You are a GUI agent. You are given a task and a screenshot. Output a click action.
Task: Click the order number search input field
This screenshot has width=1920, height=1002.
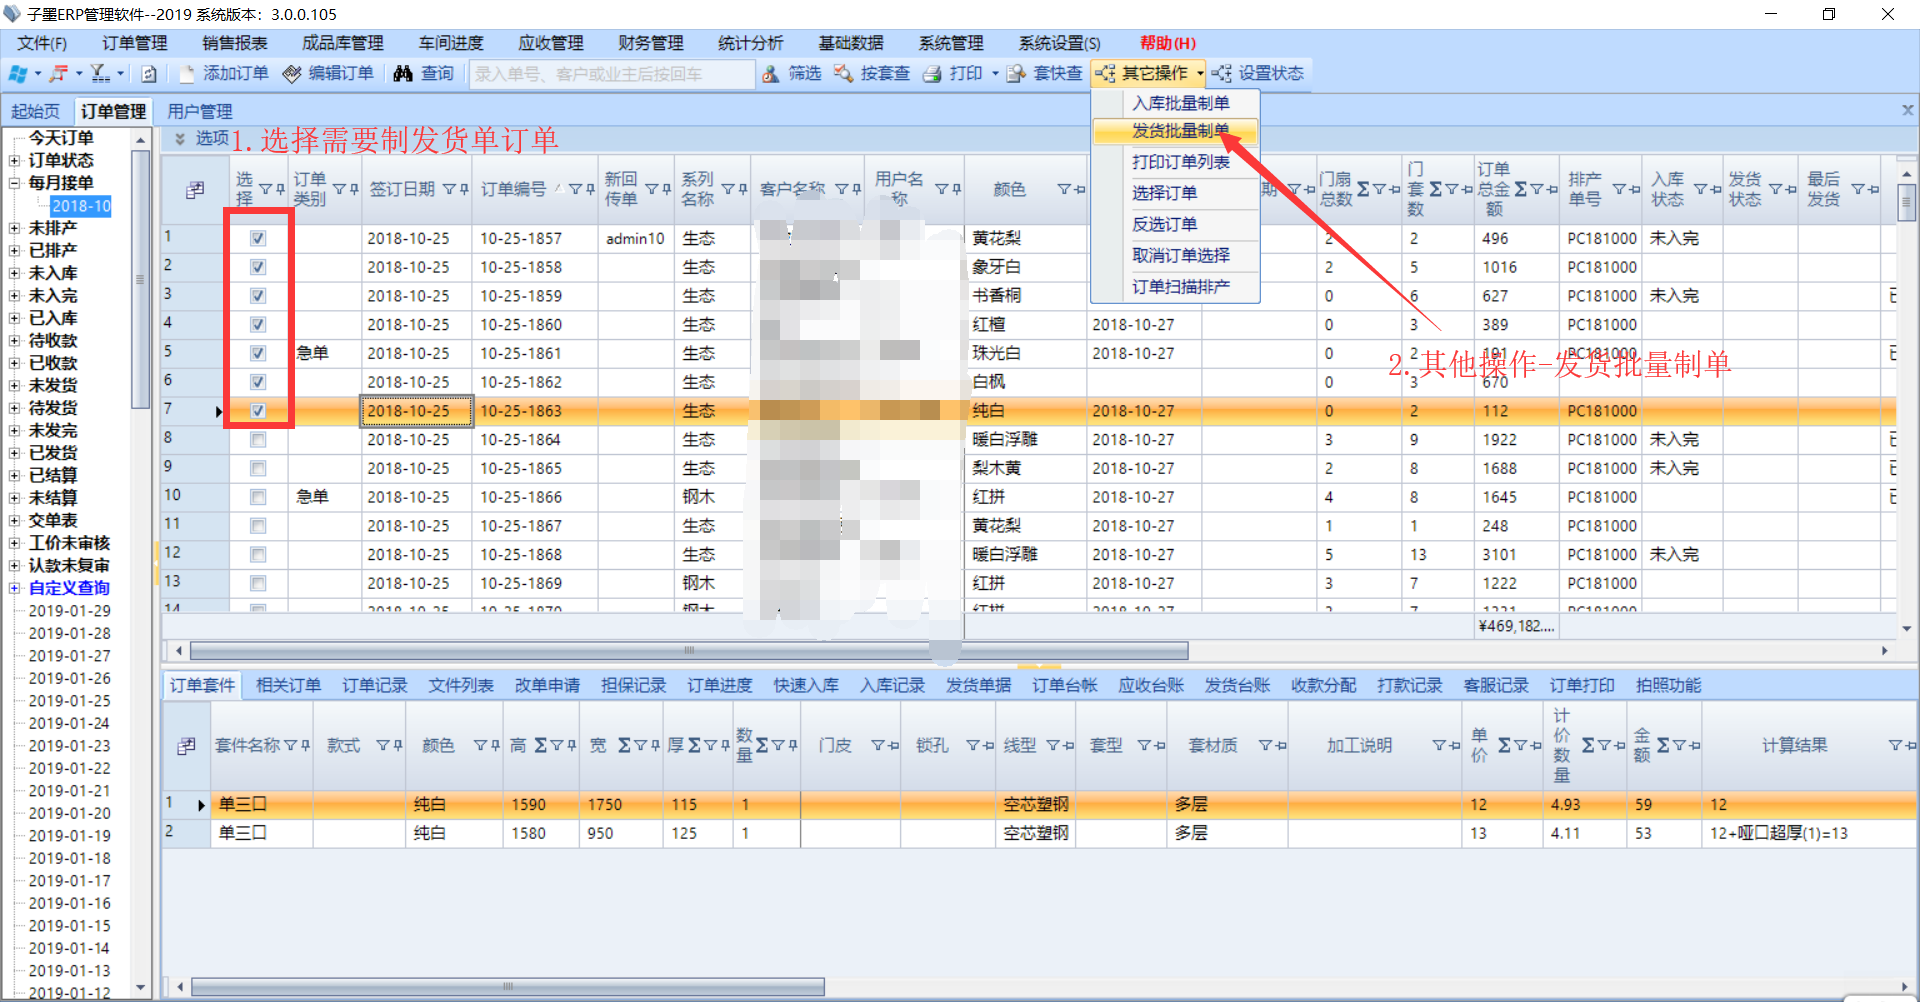tap(611, 74)
